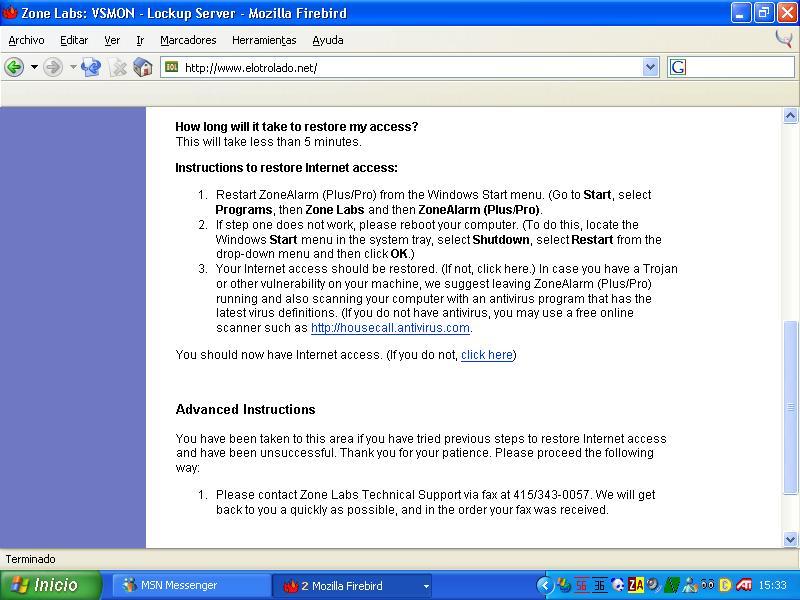Image resolution: width=800 pixels, height=600 pixels.
Task: Click the 'Terminado' status bar text
Action: [x=31, y=559]
